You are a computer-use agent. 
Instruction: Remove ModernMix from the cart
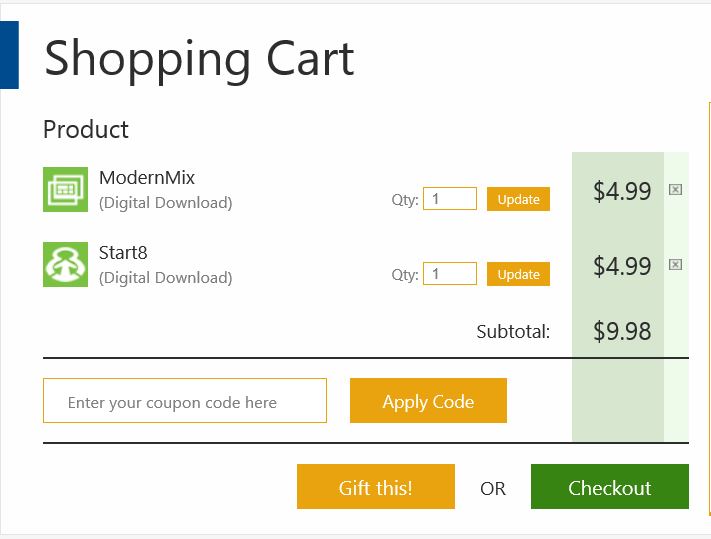click(x=675, y=189)
